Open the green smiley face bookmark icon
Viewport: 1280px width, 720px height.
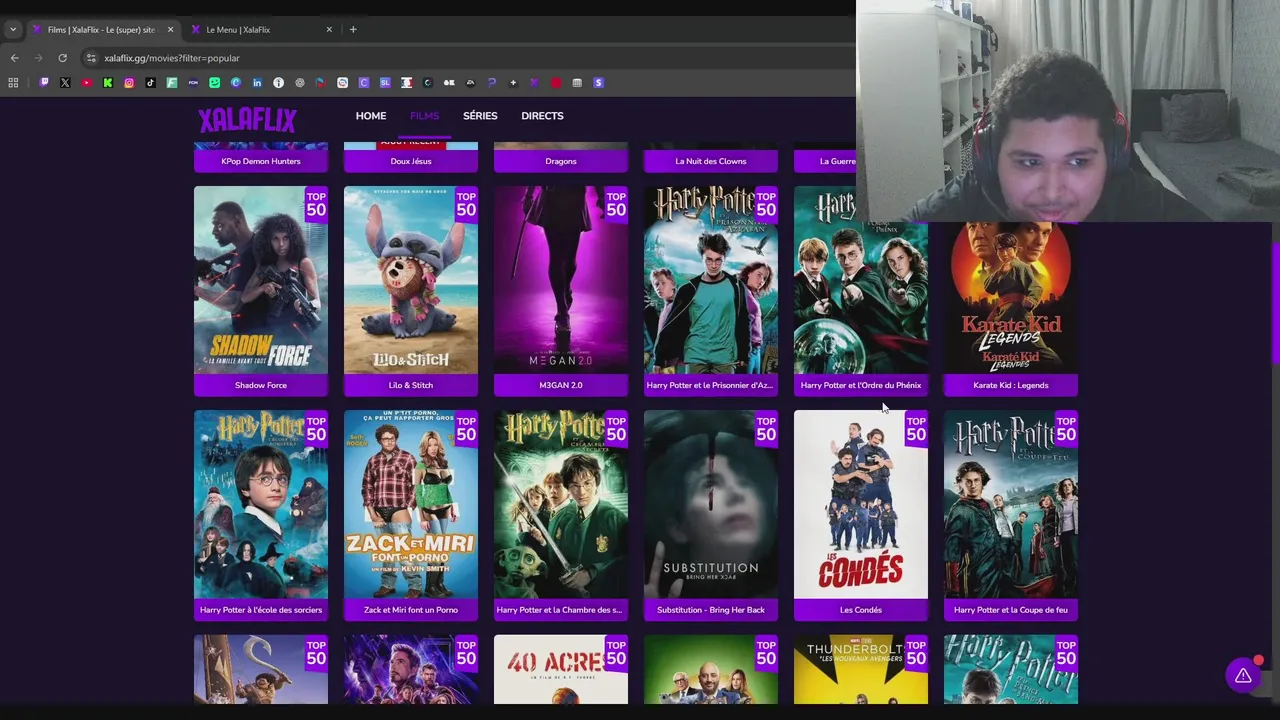[214, 83]
